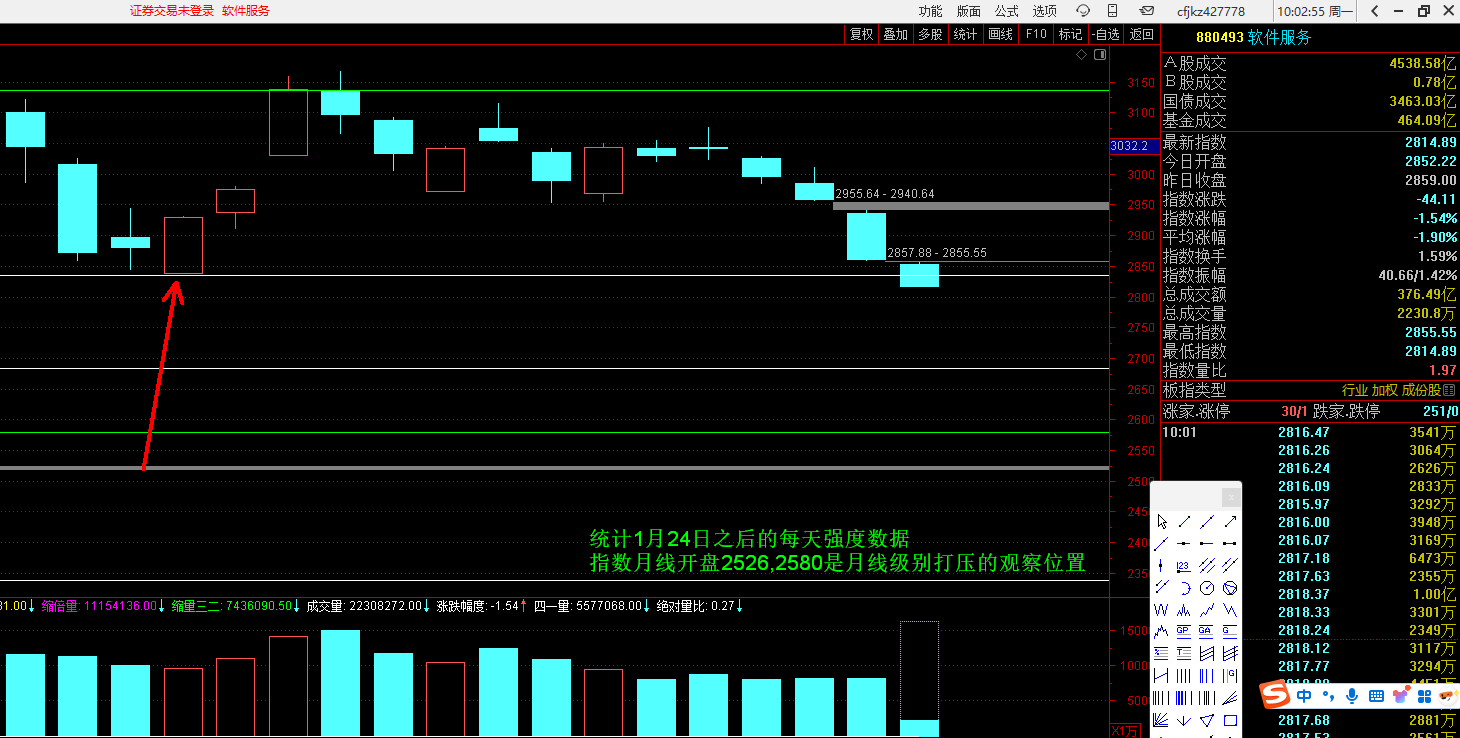
Task: Remove from watchlist with -自选
Action: tap(1106, 34)
